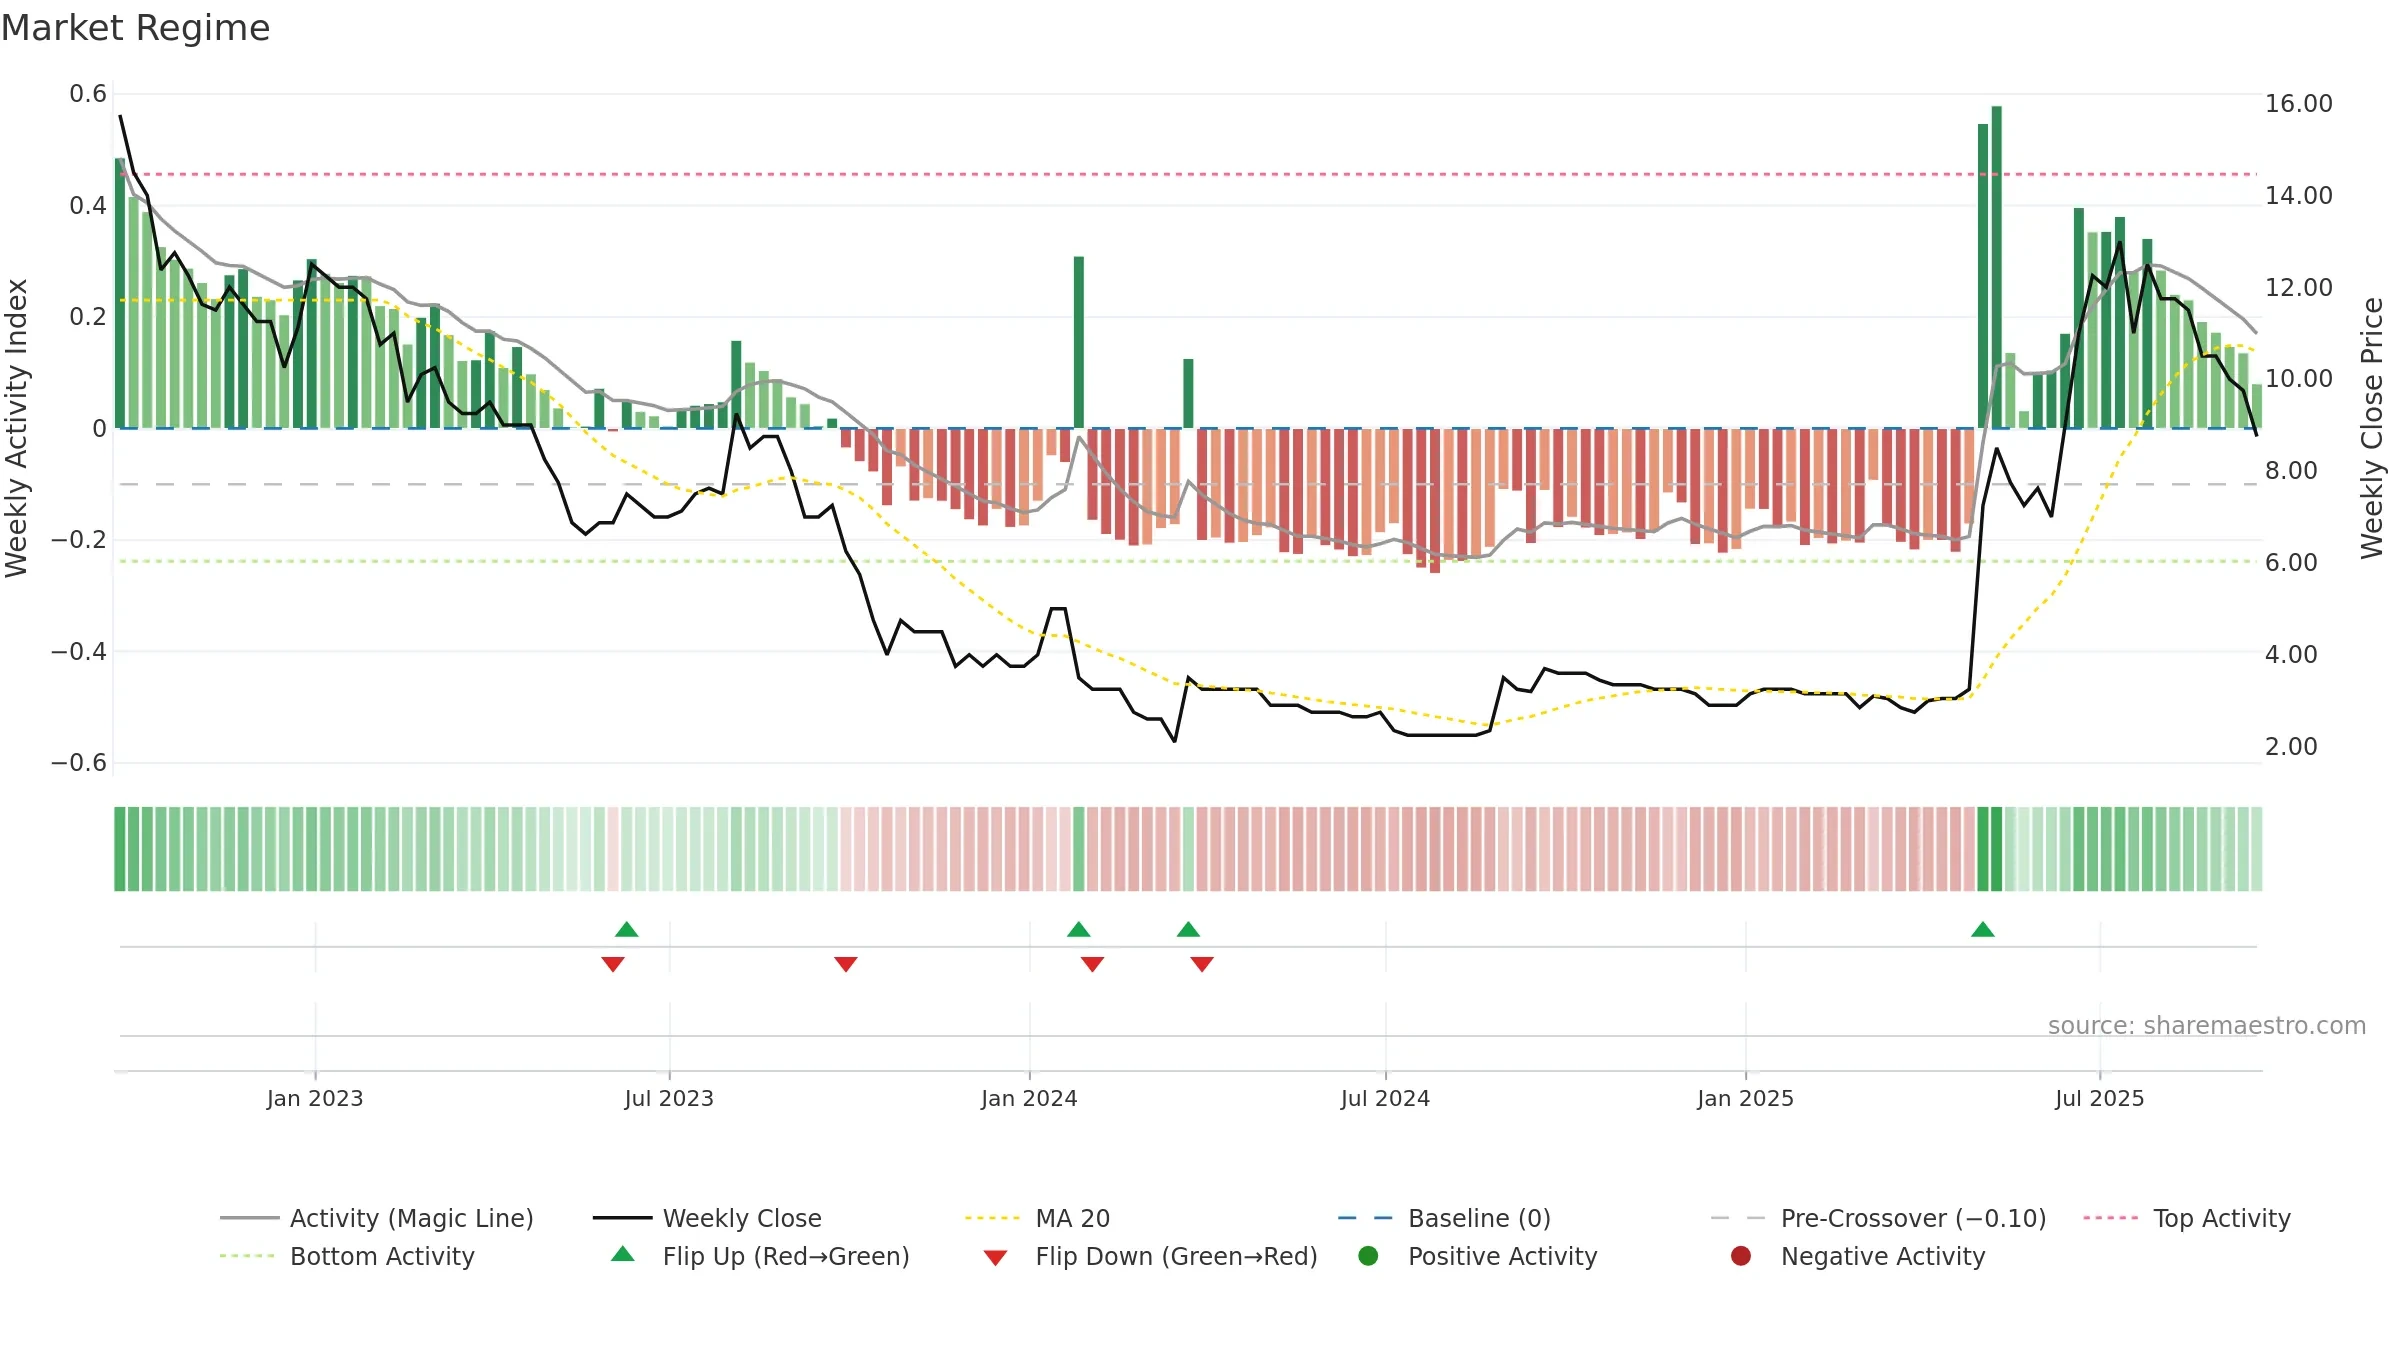Screen dimensions: 2400x1350
Task: Click the first dark green regime strip segment
Action: 120,849
